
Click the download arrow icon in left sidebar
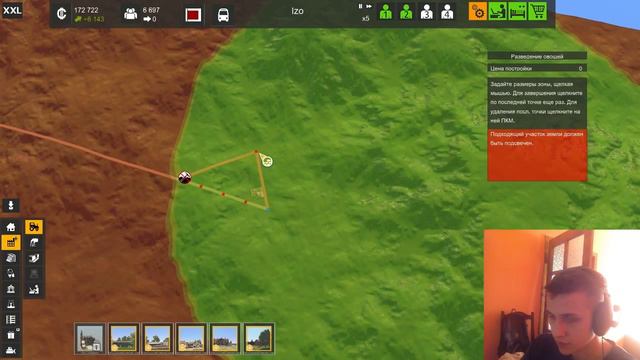click(x=11, y=205)
